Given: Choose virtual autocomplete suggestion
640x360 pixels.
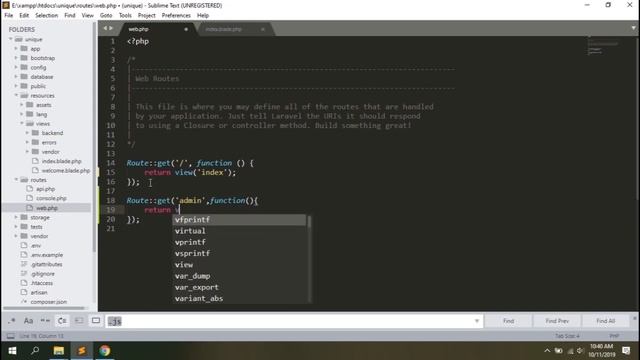Looking at the screenshot, I should click(x=239, y=231).
